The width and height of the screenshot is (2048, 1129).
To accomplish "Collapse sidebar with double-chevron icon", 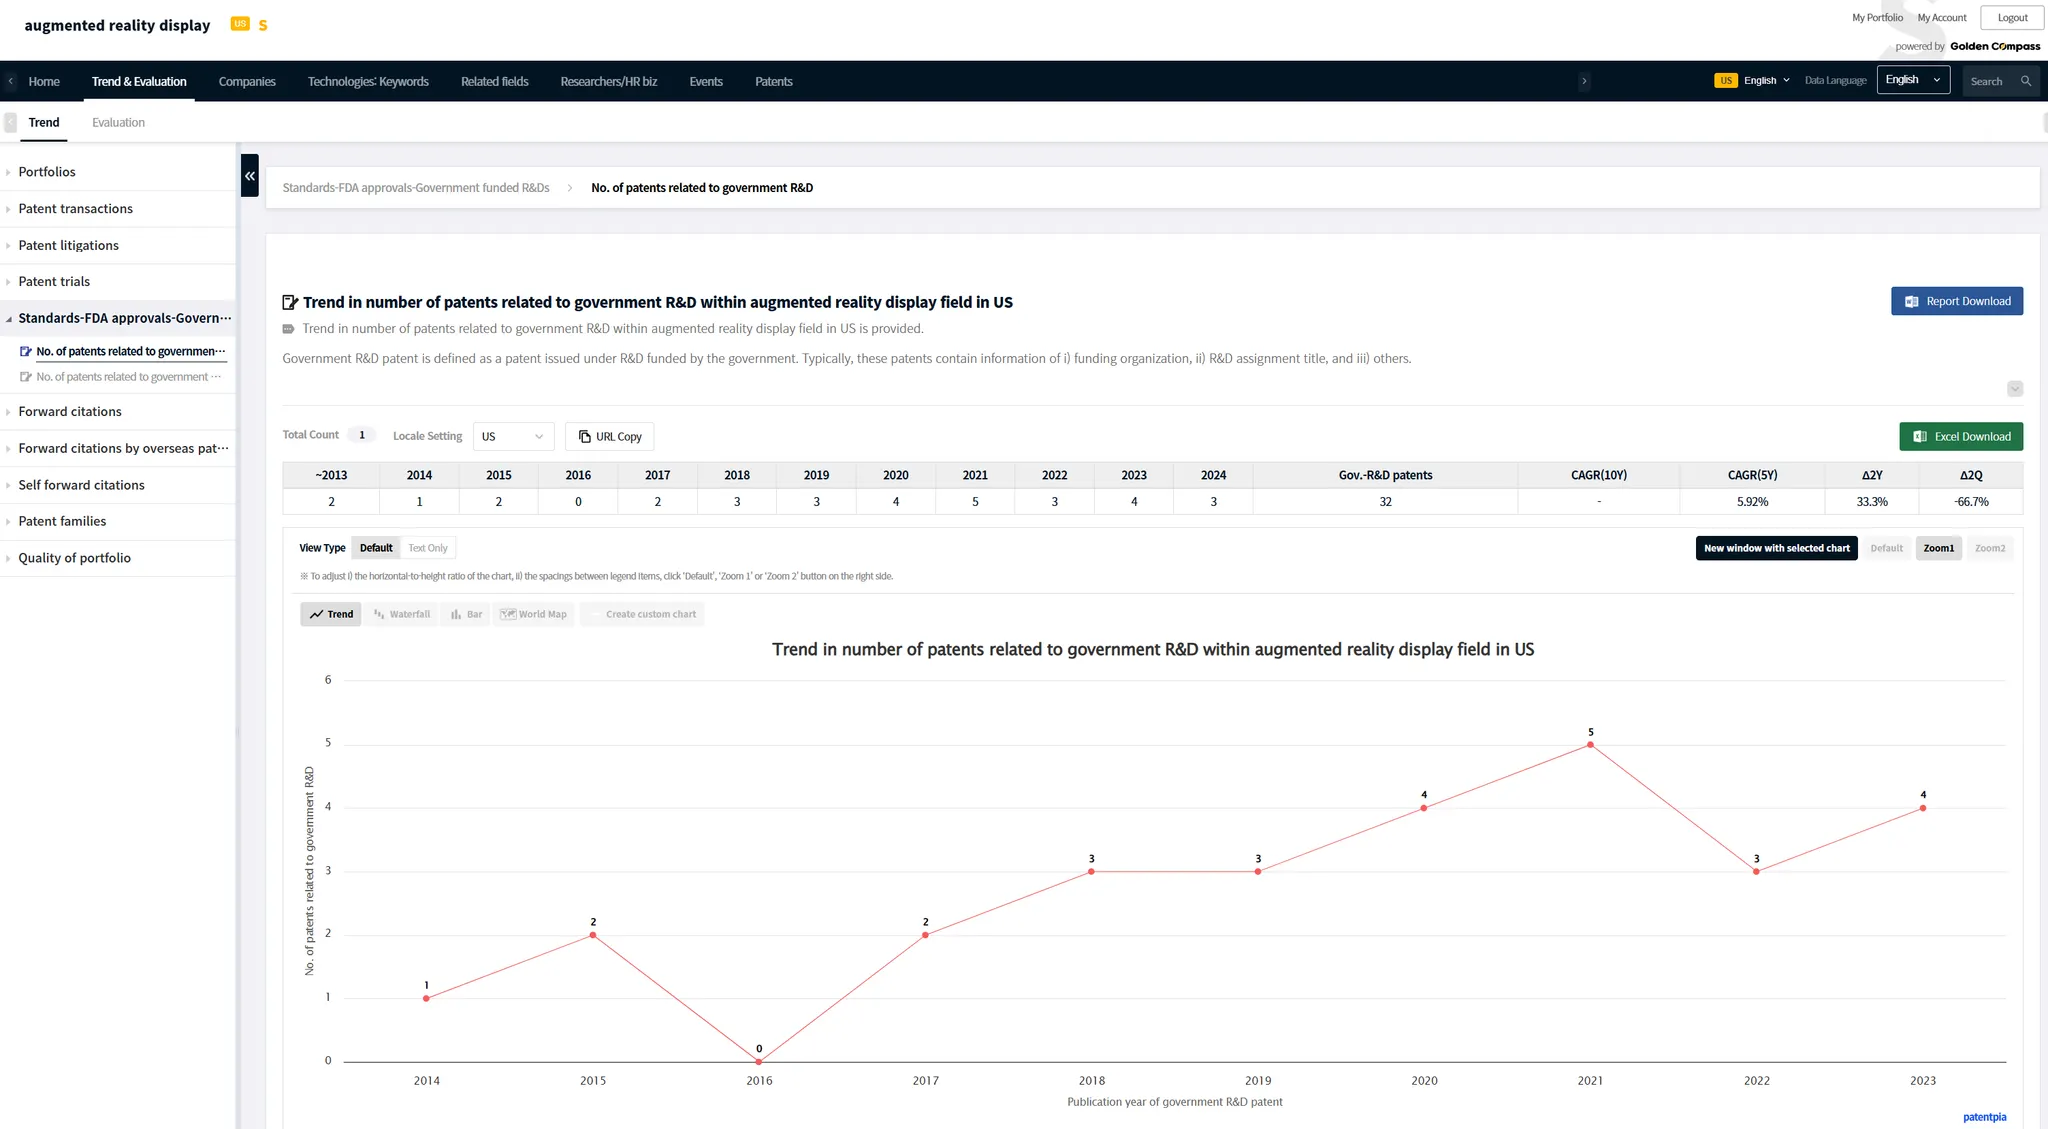I will coord(250,176).
